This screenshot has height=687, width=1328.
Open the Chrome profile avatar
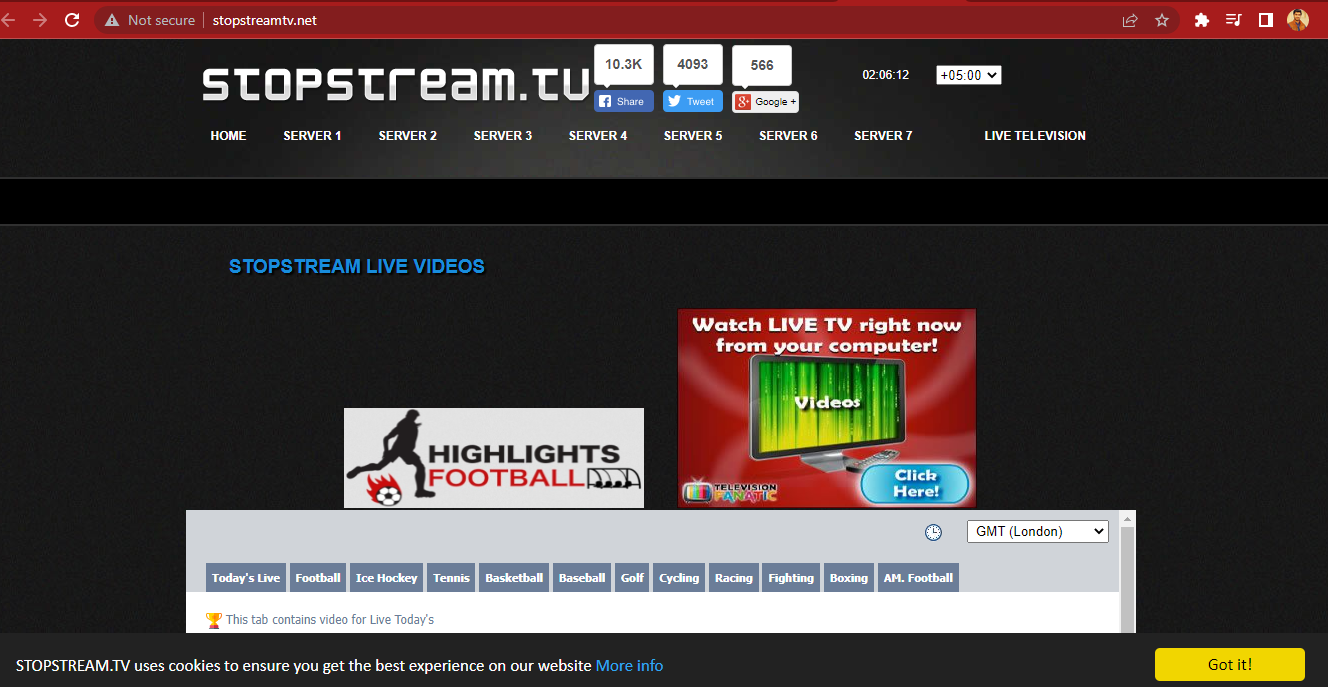(x=1298, y=20)
